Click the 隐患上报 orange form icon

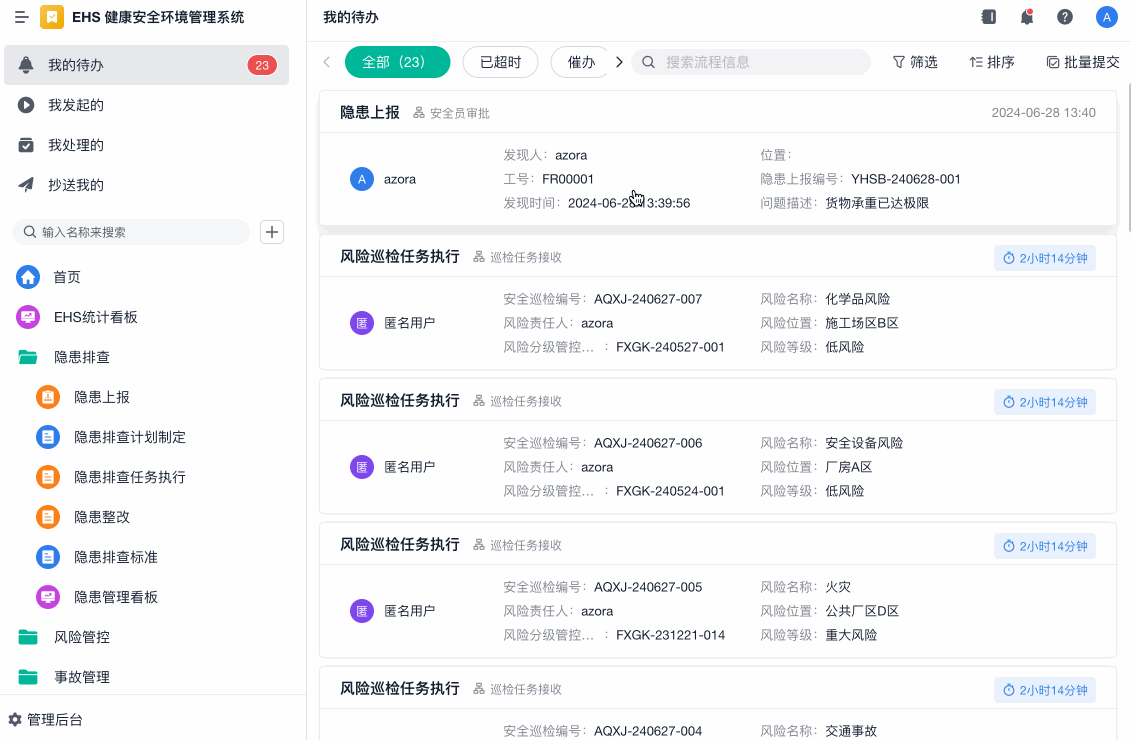(48, 397)
